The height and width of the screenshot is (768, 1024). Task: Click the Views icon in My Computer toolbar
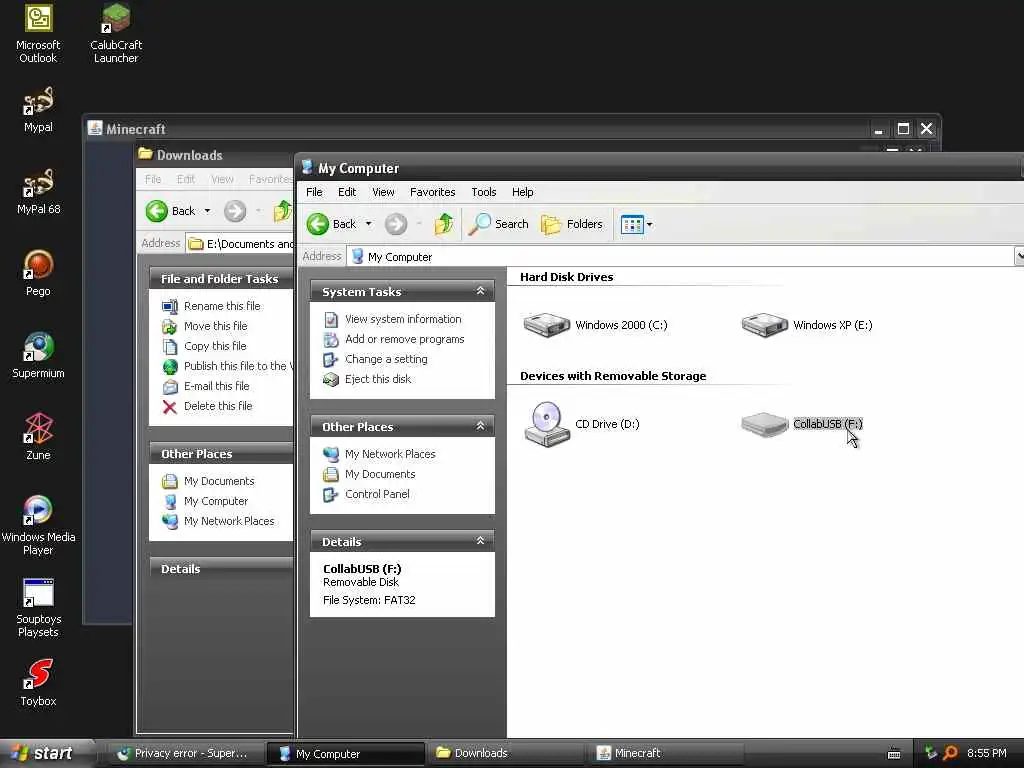click(632, 225)
